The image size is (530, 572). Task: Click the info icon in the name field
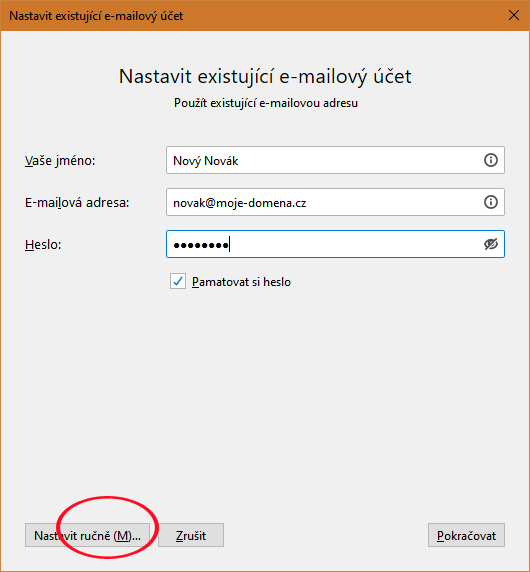coord(491,160)
